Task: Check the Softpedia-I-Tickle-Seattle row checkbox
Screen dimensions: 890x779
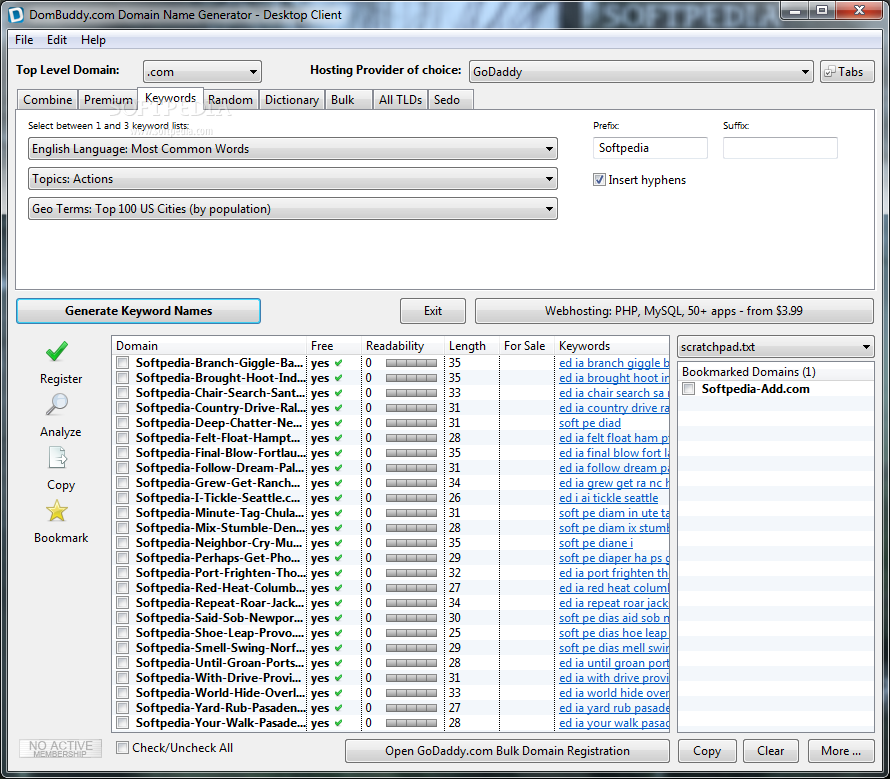Action: (x=123, y=497)
